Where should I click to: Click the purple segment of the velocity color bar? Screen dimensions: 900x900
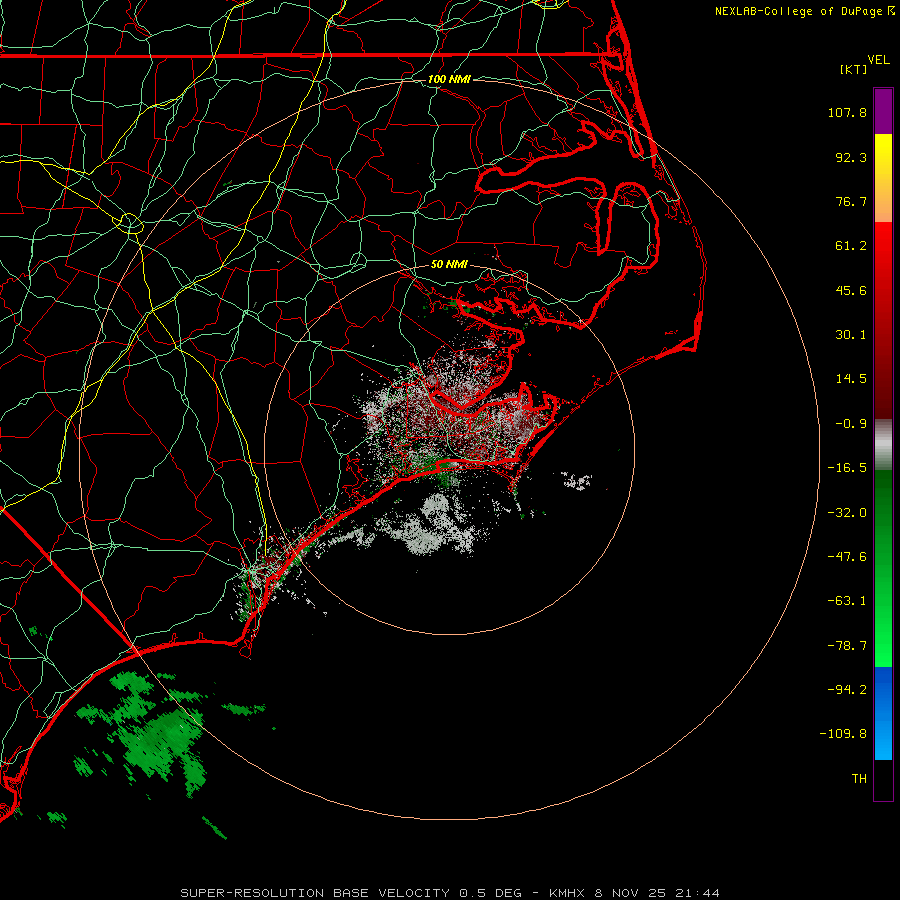[x=883, y=111]
